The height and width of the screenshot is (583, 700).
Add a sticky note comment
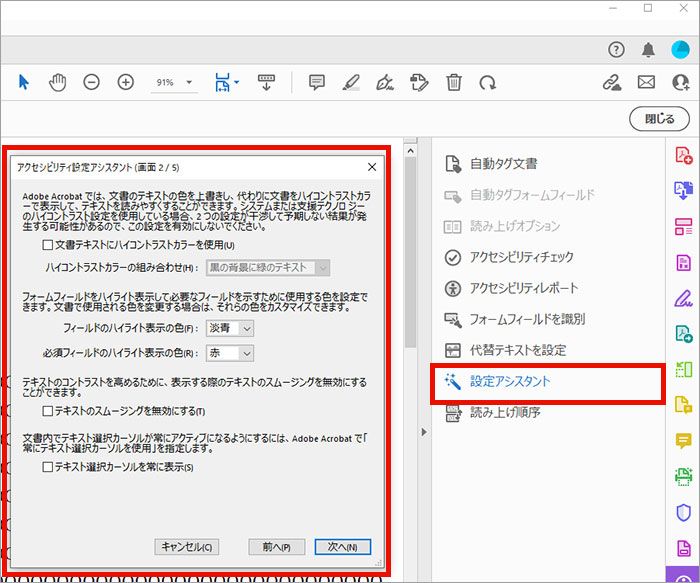coord(317,83)
